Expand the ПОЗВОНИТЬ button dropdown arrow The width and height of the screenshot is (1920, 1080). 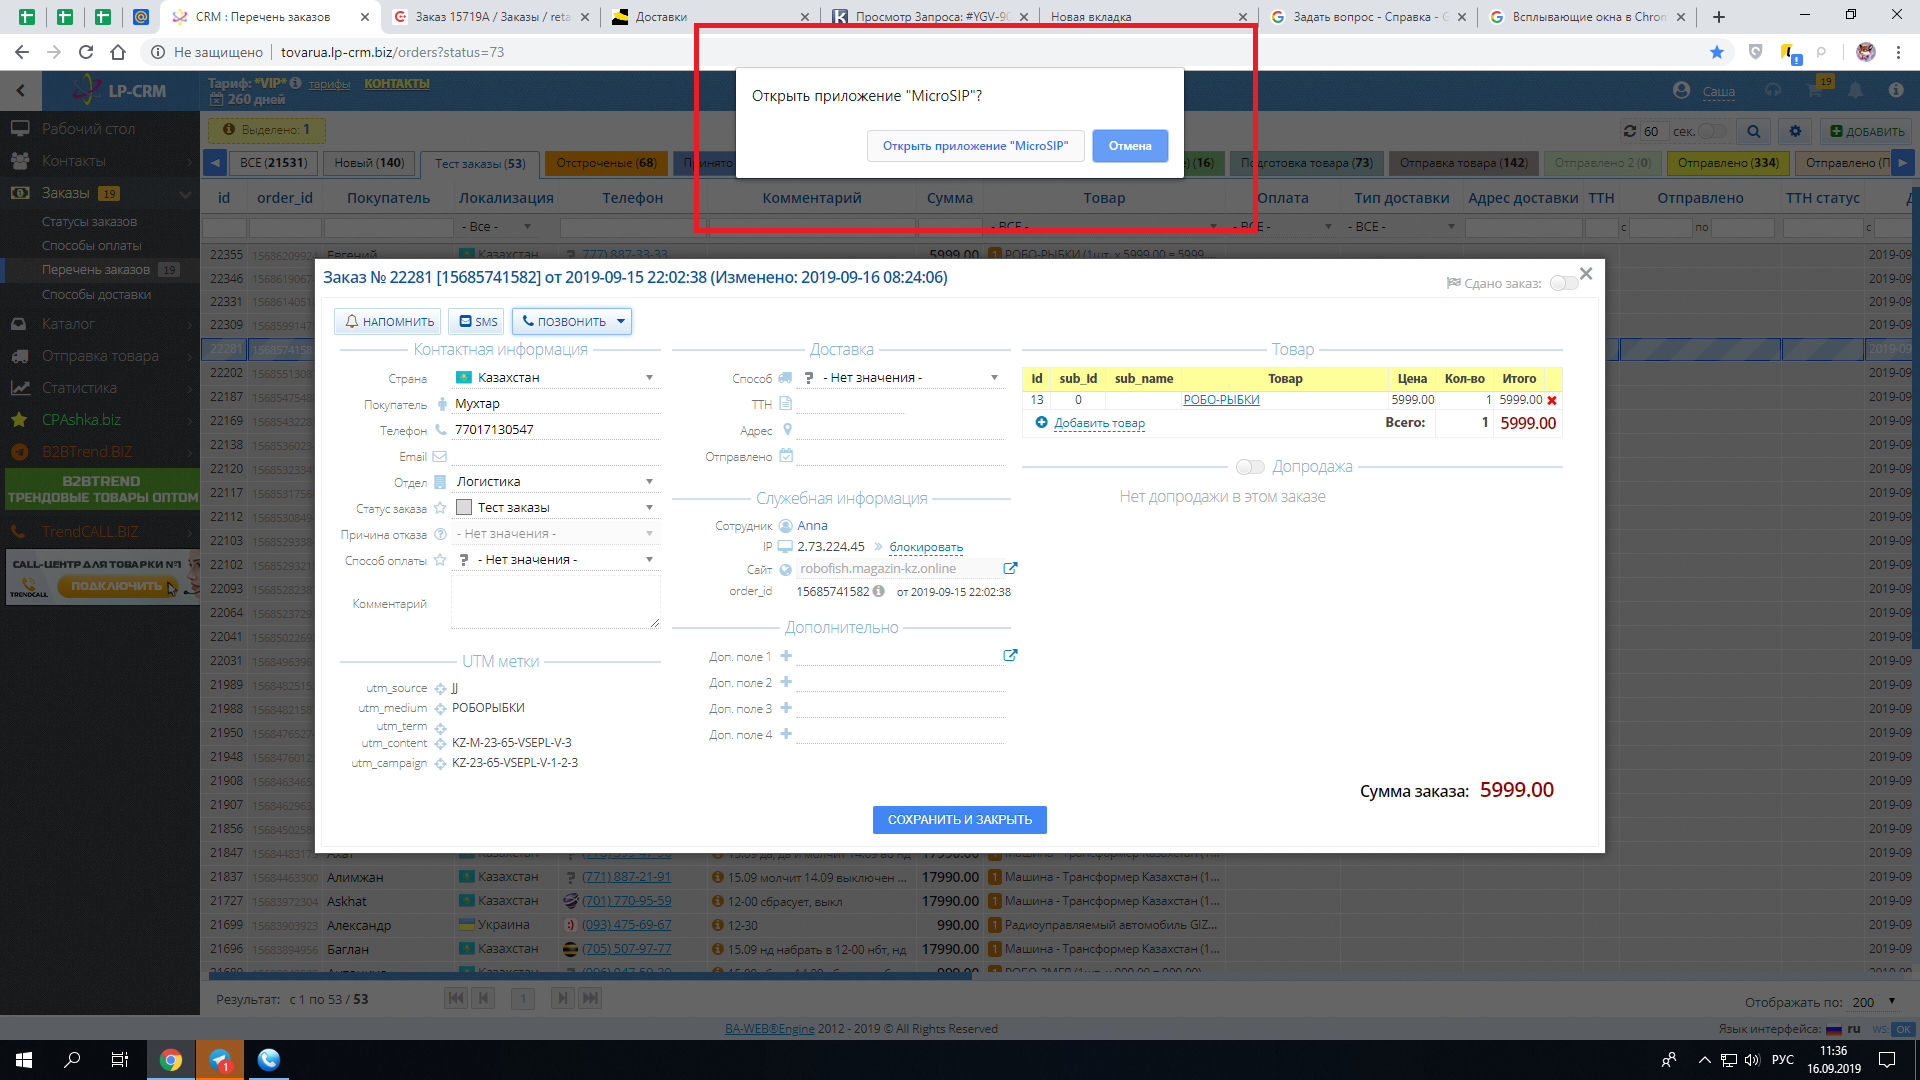point(621,322)
